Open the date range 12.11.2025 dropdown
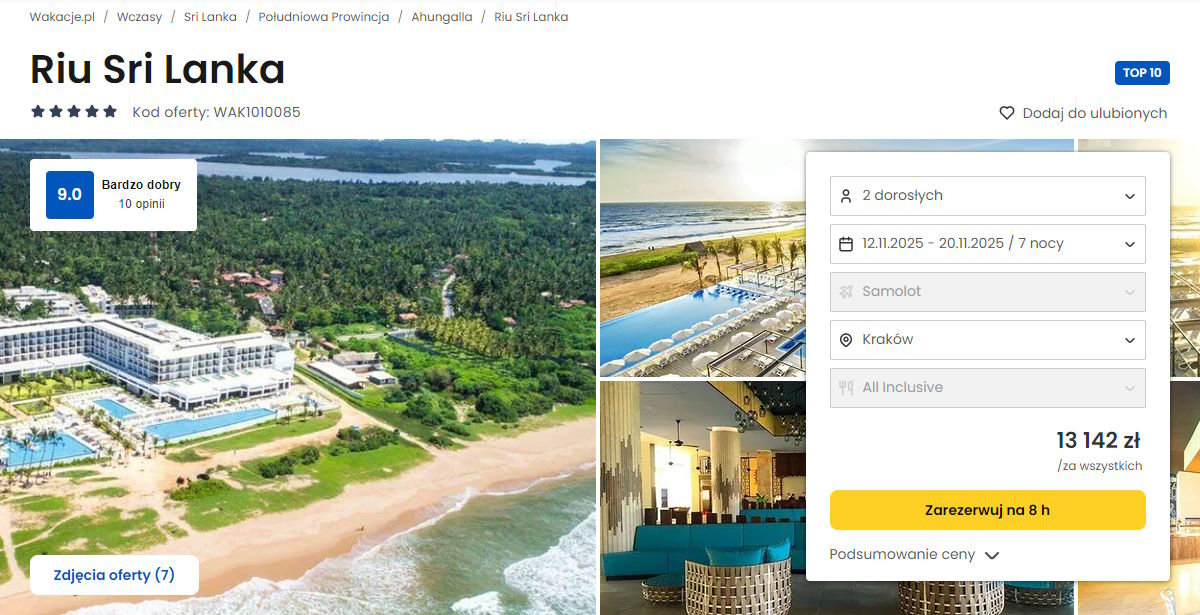This screenshot has height=615, width=1200. tap(988, 244)
